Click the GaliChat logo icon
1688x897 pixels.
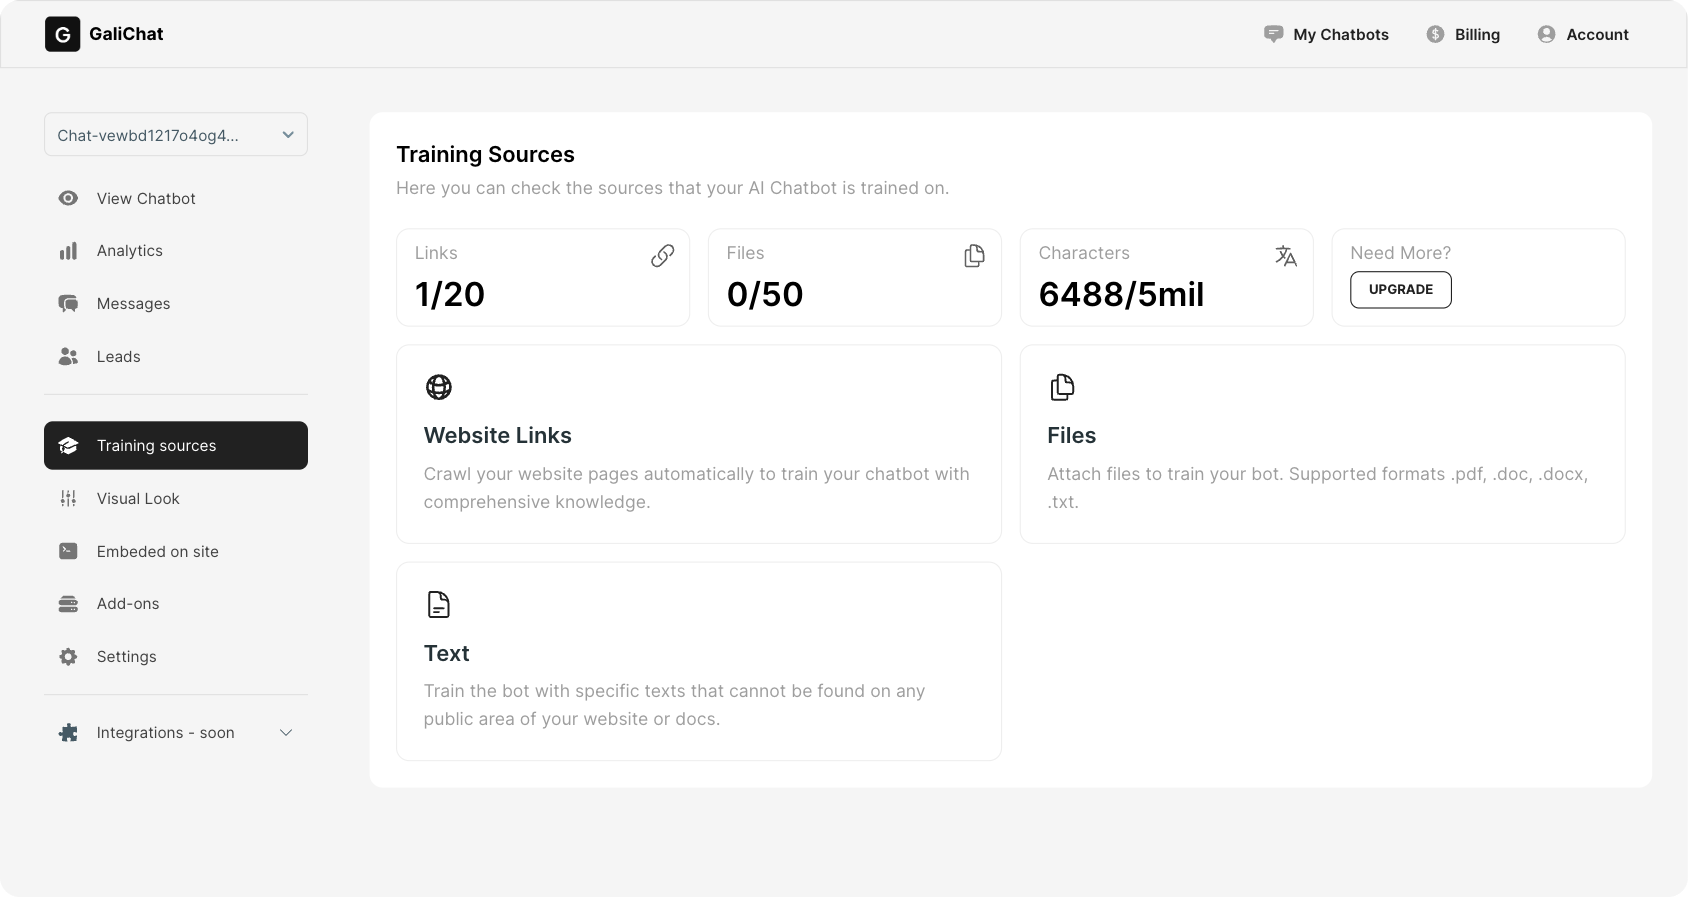coord(62,34)
